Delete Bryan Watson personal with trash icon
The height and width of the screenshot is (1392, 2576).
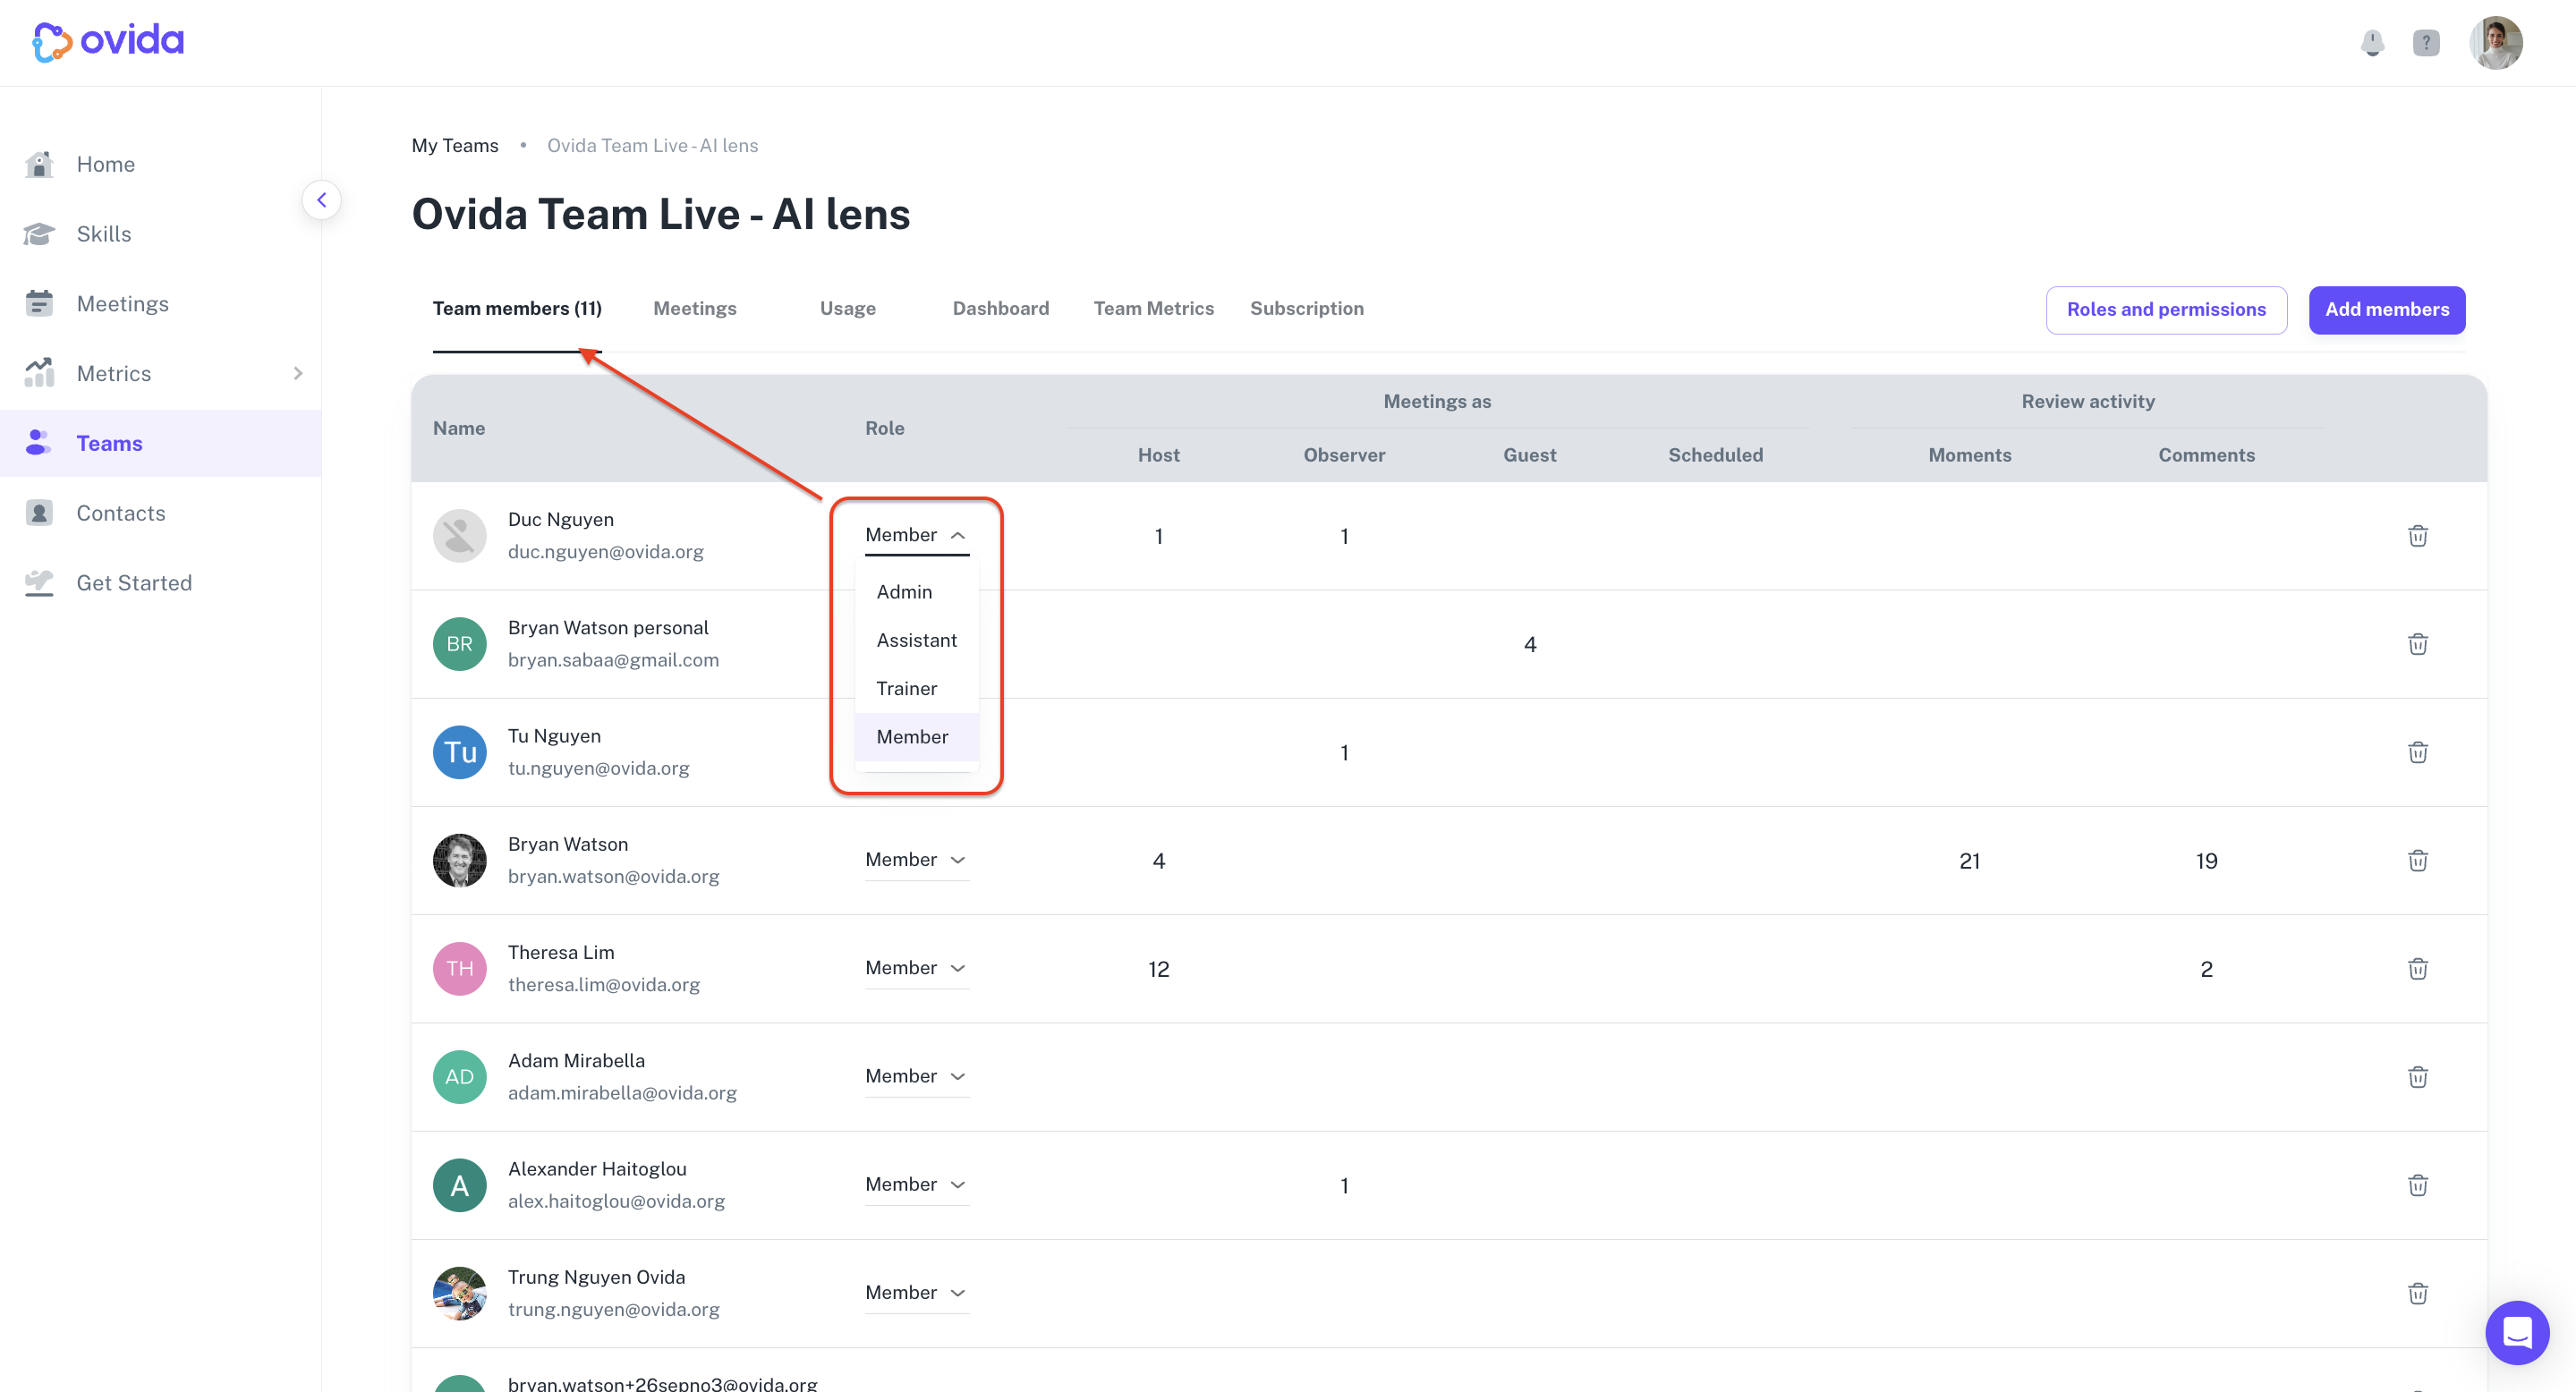click(2418, 644)
